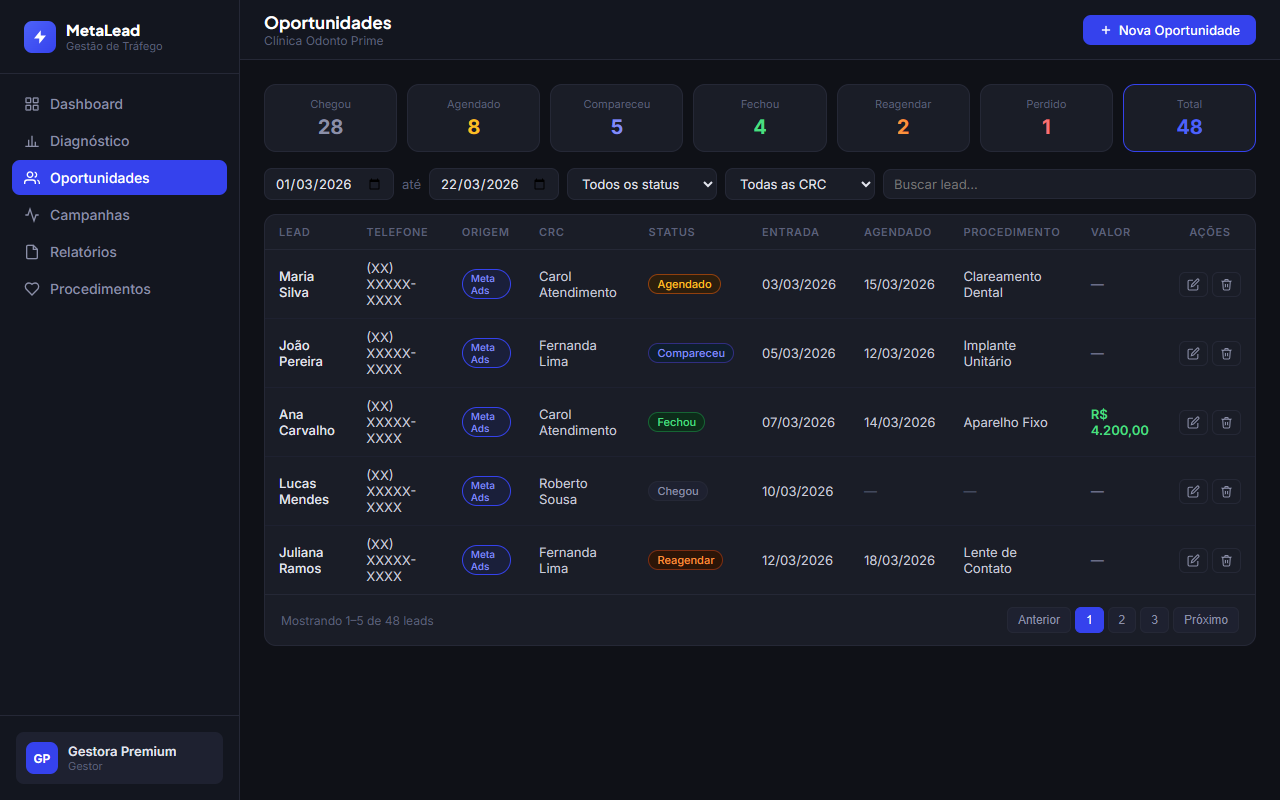Image resolution: width=1280 pixels, height=800 pixels.
Task: Edit Juliana Ramos lead row
Action: [x=1193, y=561]
